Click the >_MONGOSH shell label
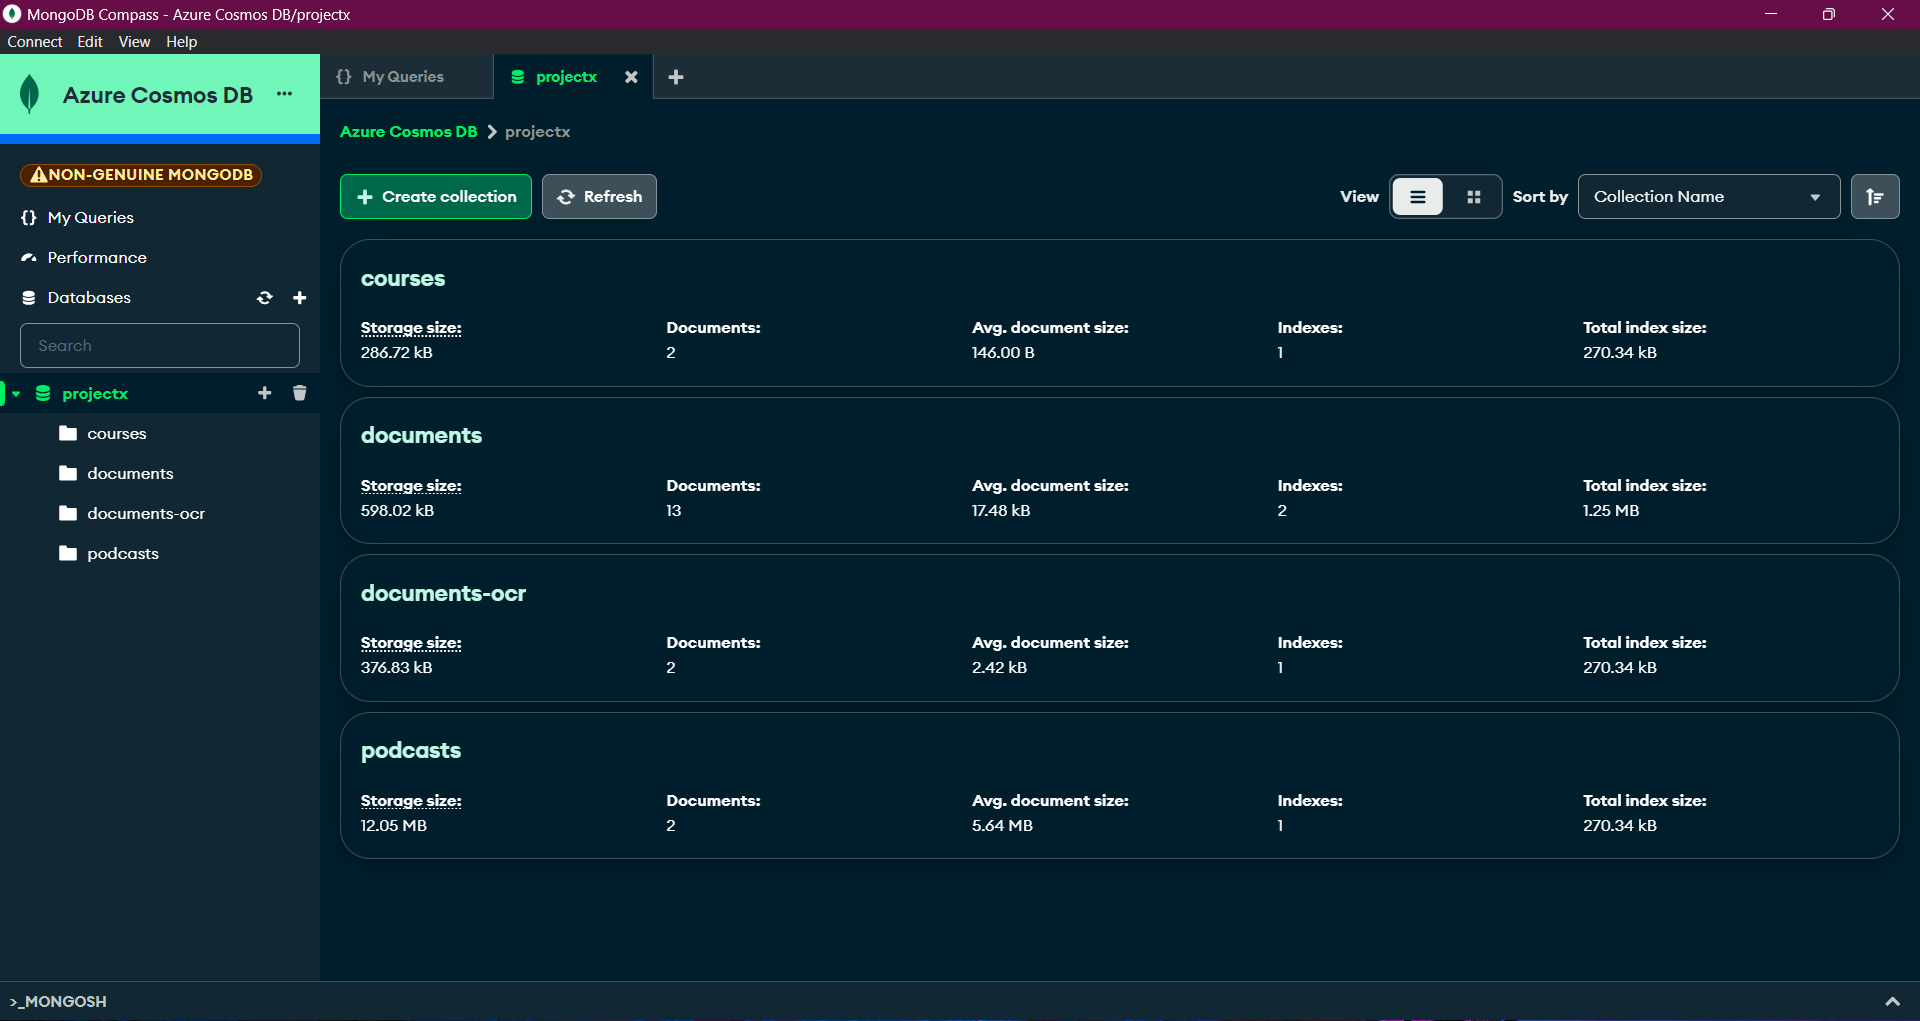 pos(58,1001)
